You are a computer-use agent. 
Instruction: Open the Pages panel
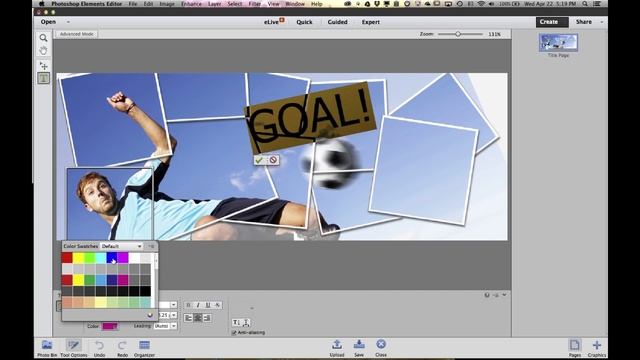click(575, 348)
